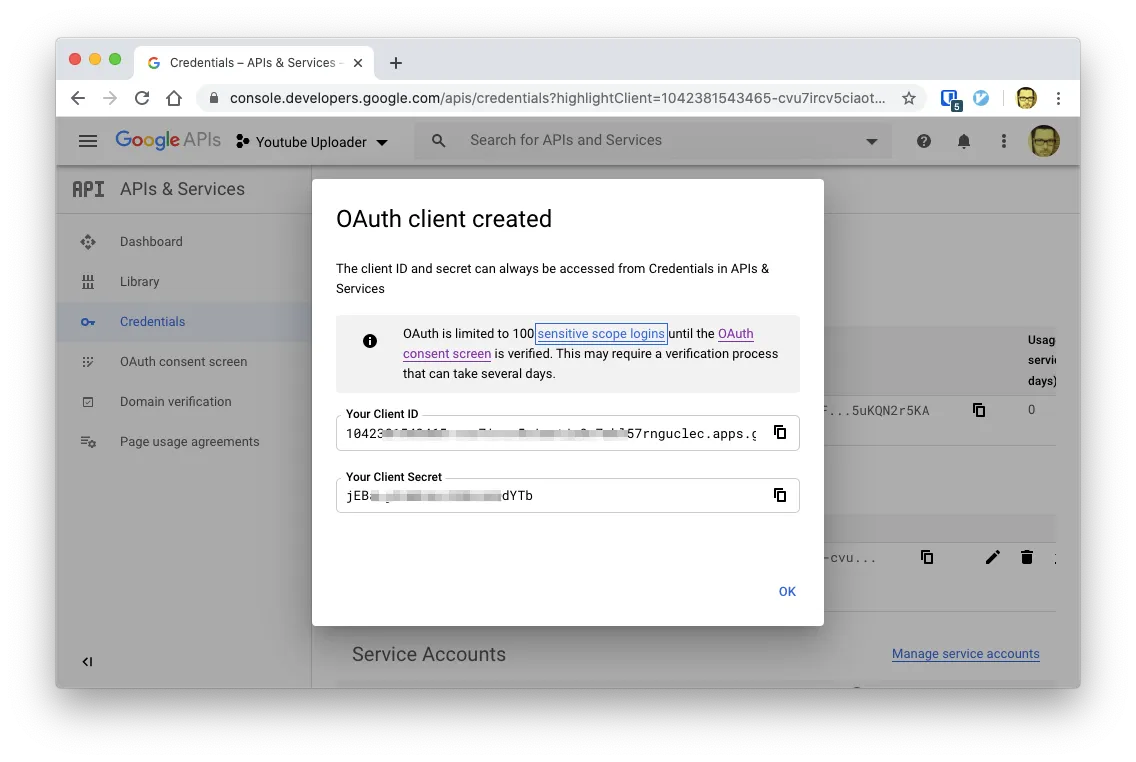Screen dimensions: 1136x762
Task: Collapse the sidebar with the bottom arrow
Action: (x=87, y=661)
